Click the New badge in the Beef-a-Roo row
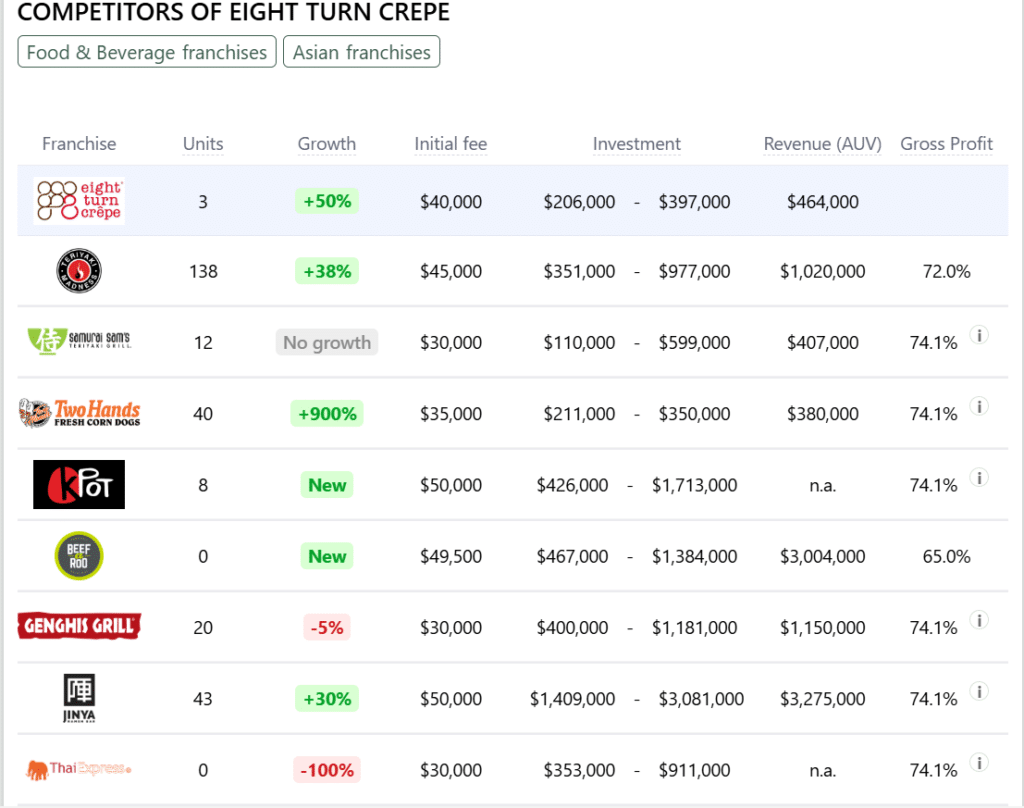This screenshot has width=1024, height=808. click(x=327, y=556)
